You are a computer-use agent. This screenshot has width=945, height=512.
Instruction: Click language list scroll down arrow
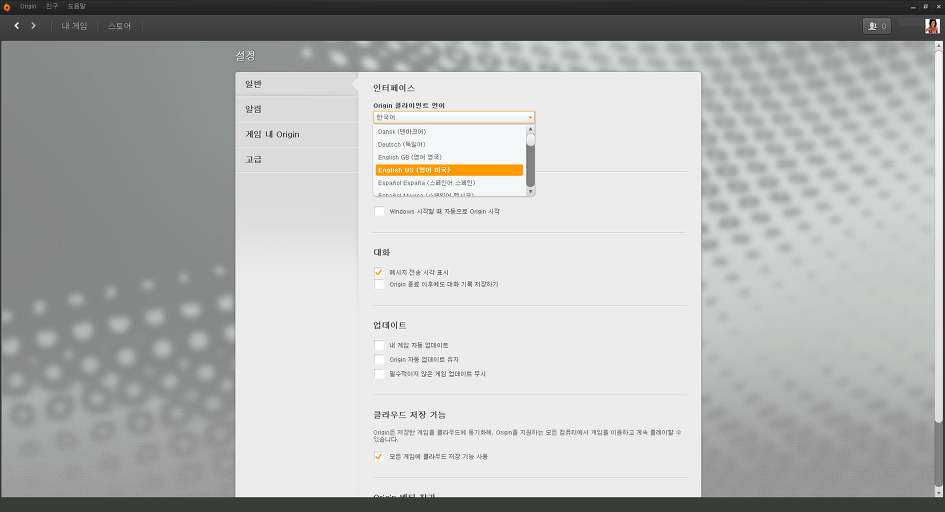(530, 192)
